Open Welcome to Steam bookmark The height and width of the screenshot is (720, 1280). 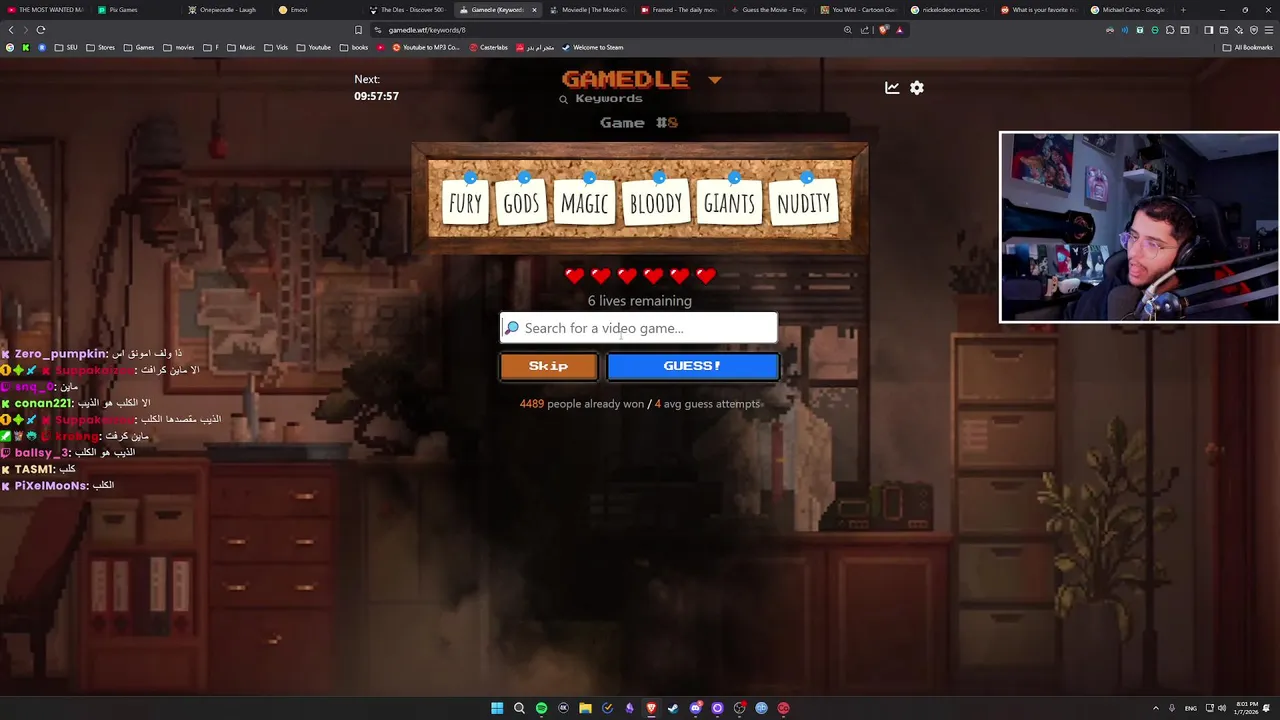tap(592, 47)
